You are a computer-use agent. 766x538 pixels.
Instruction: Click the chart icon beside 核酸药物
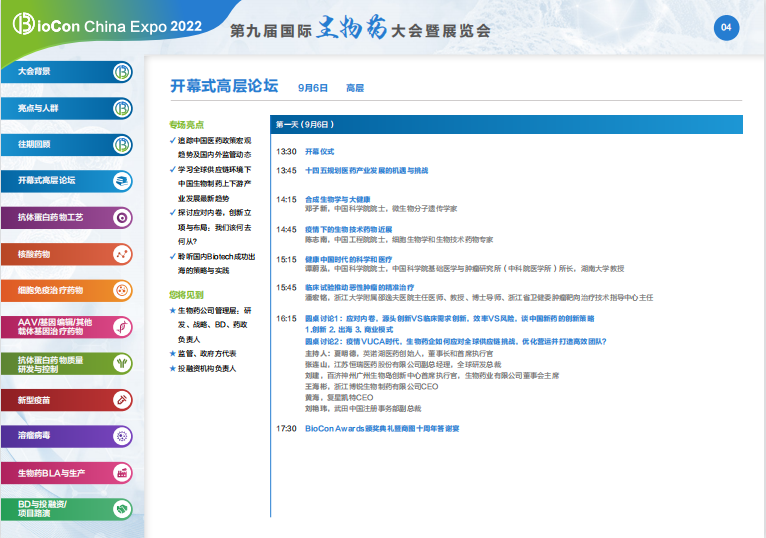click(x=121, y=254)
